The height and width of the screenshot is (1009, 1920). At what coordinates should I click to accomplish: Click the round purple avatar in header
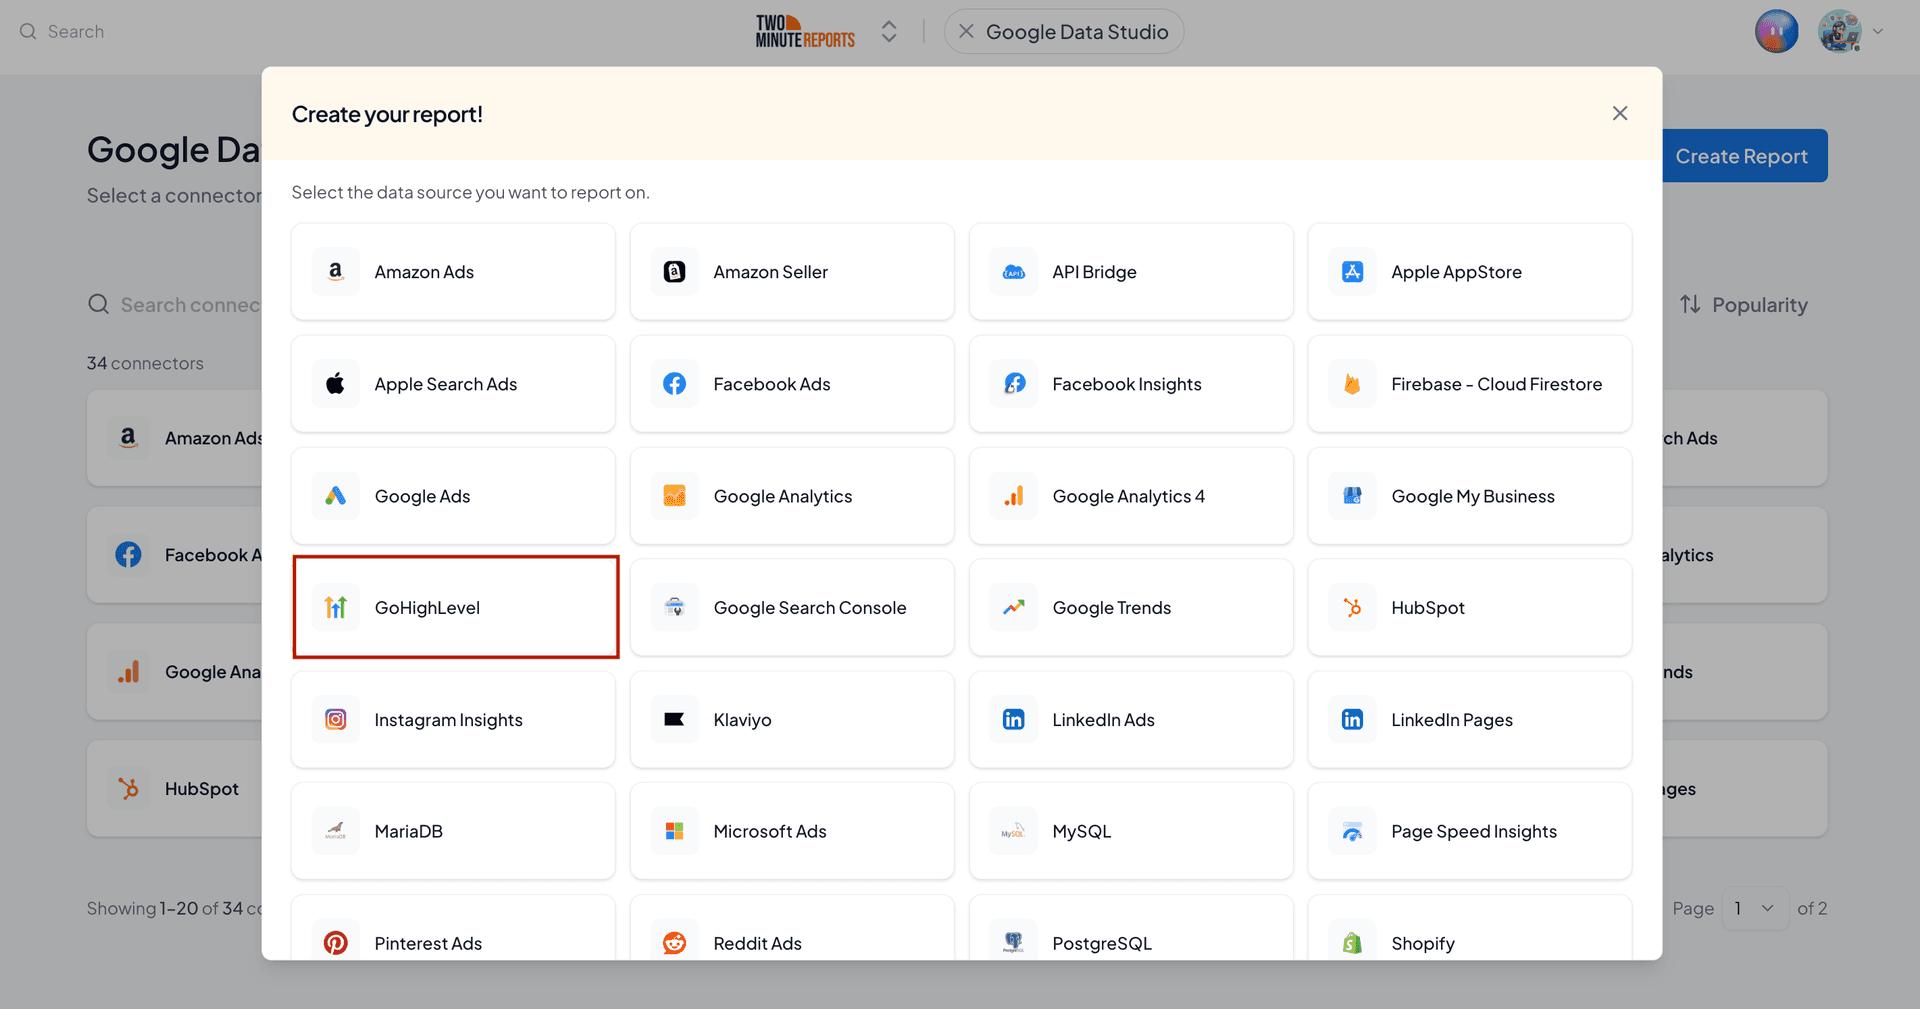click(x=1777, y=32)
